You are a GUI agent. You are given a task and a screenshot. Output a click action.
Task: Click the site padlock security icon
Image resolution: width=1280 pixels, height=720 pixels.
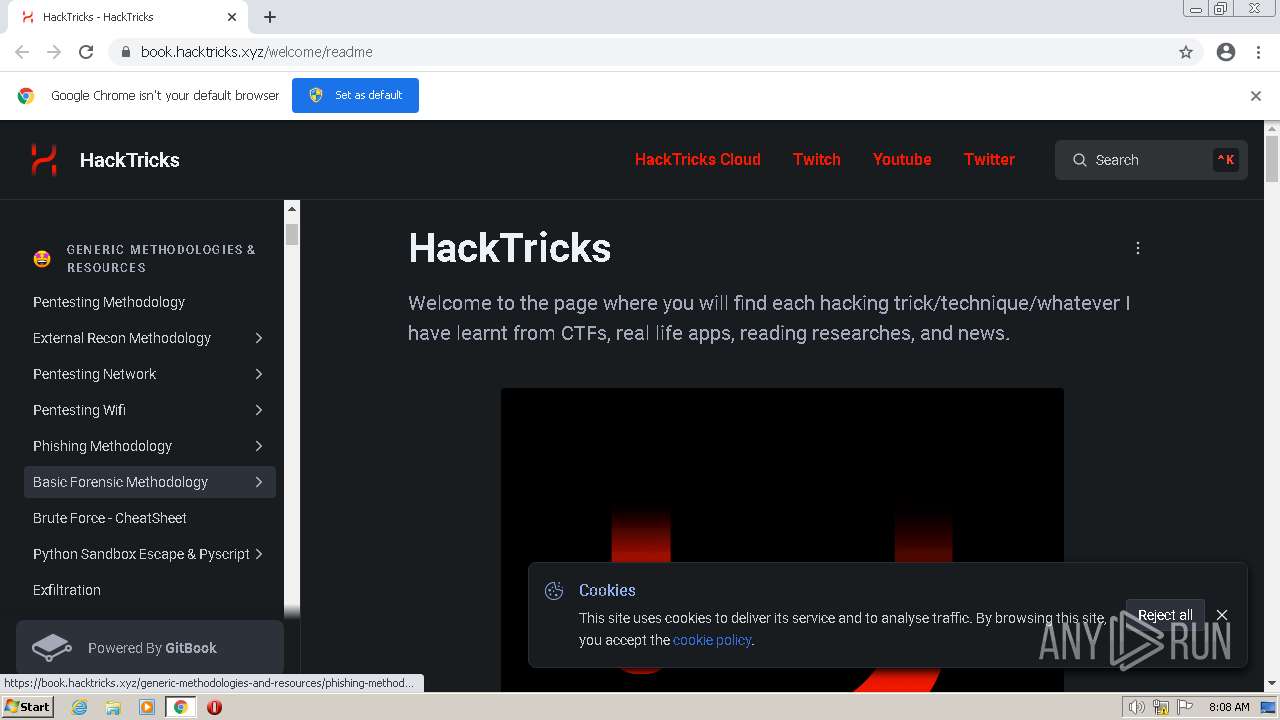pos(126,52)
